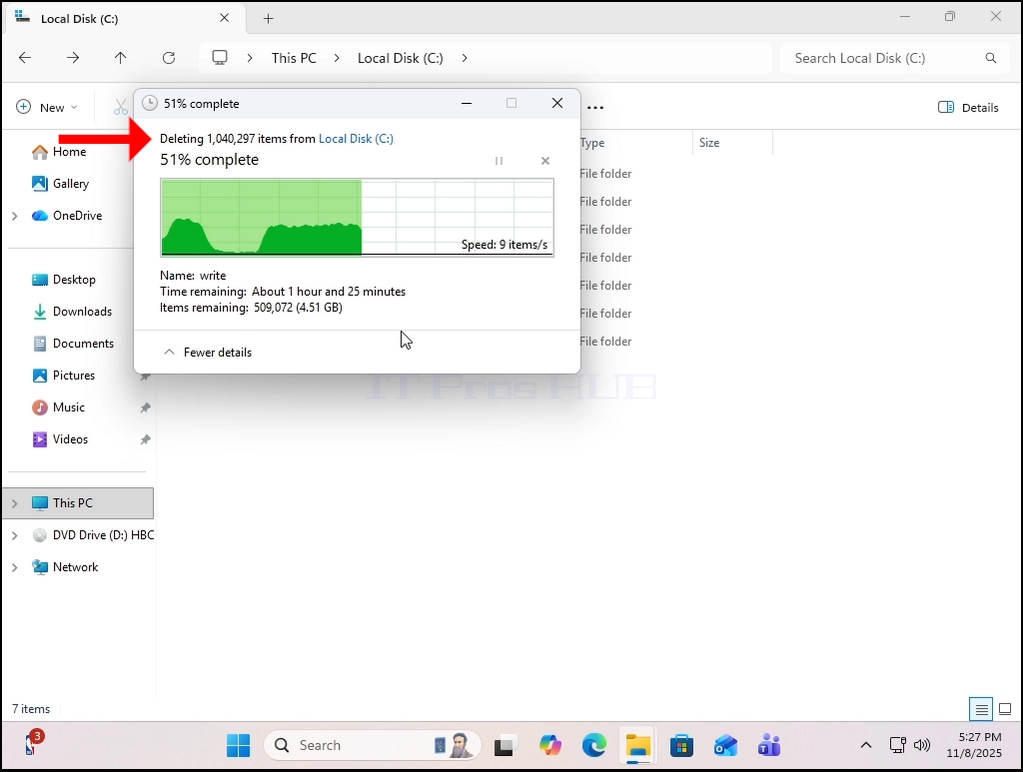Launch Copilot from the taskbar

coord(550,745)
